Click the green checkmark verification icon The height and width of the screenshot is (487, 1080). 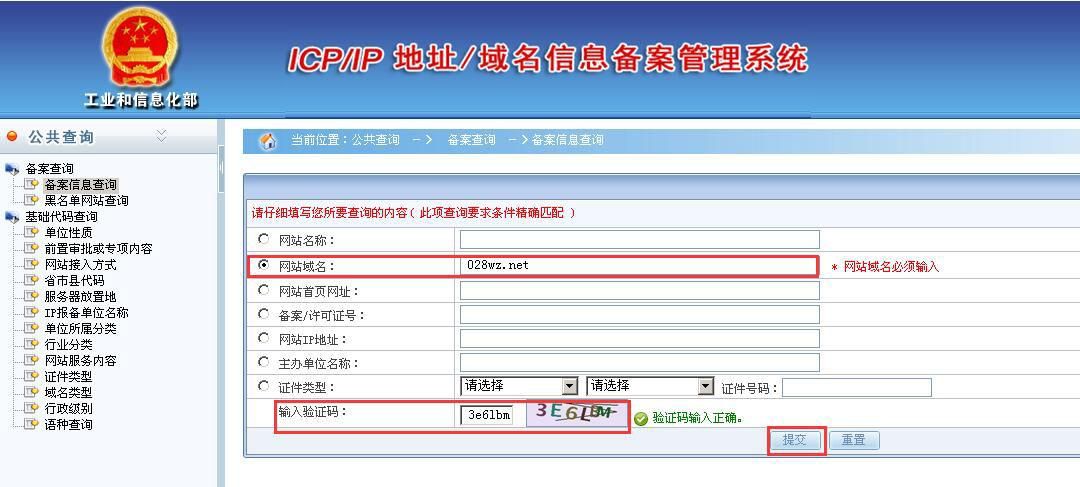coord(641,418)
